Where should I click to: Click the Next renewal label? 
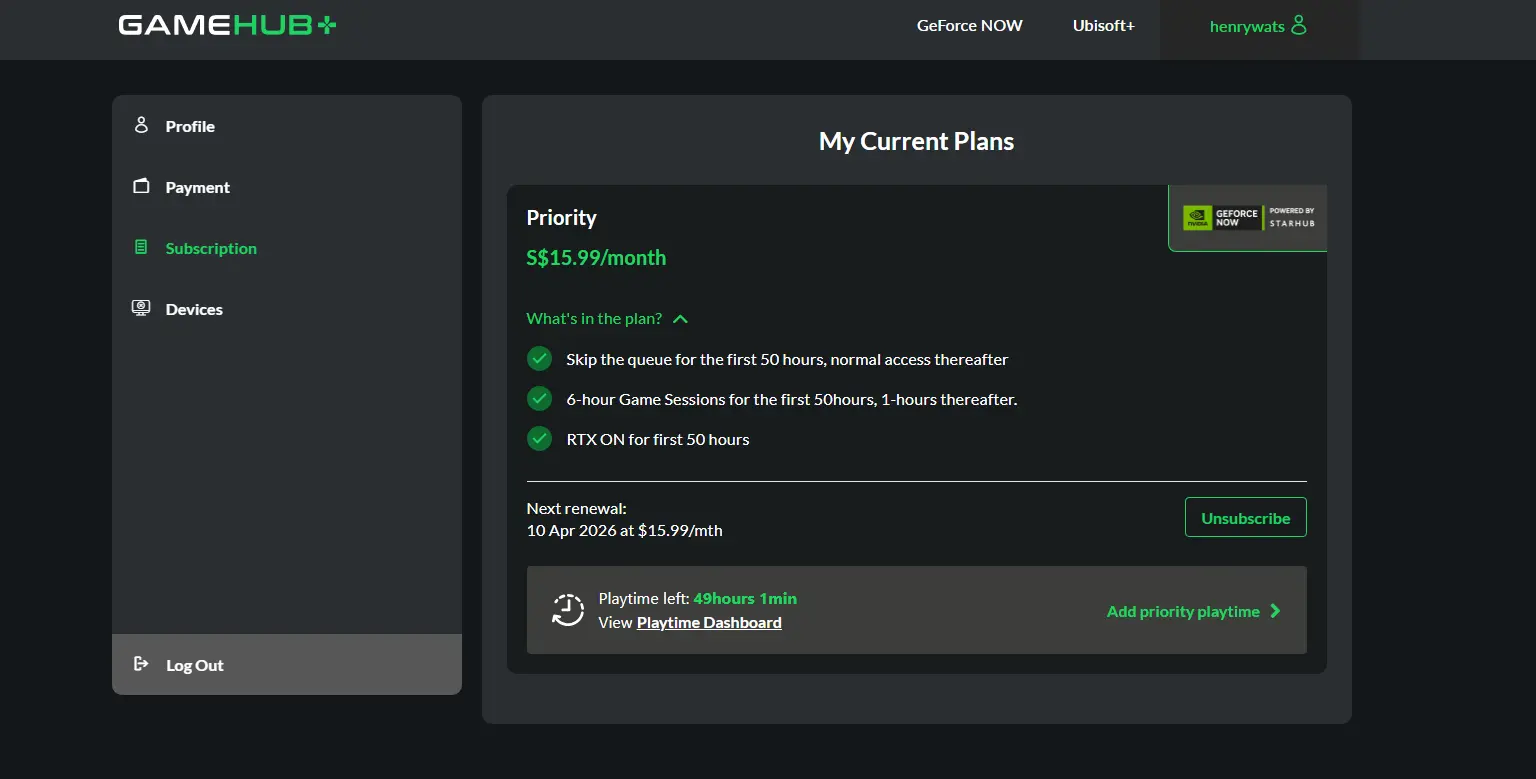click(x=577, y=508)
